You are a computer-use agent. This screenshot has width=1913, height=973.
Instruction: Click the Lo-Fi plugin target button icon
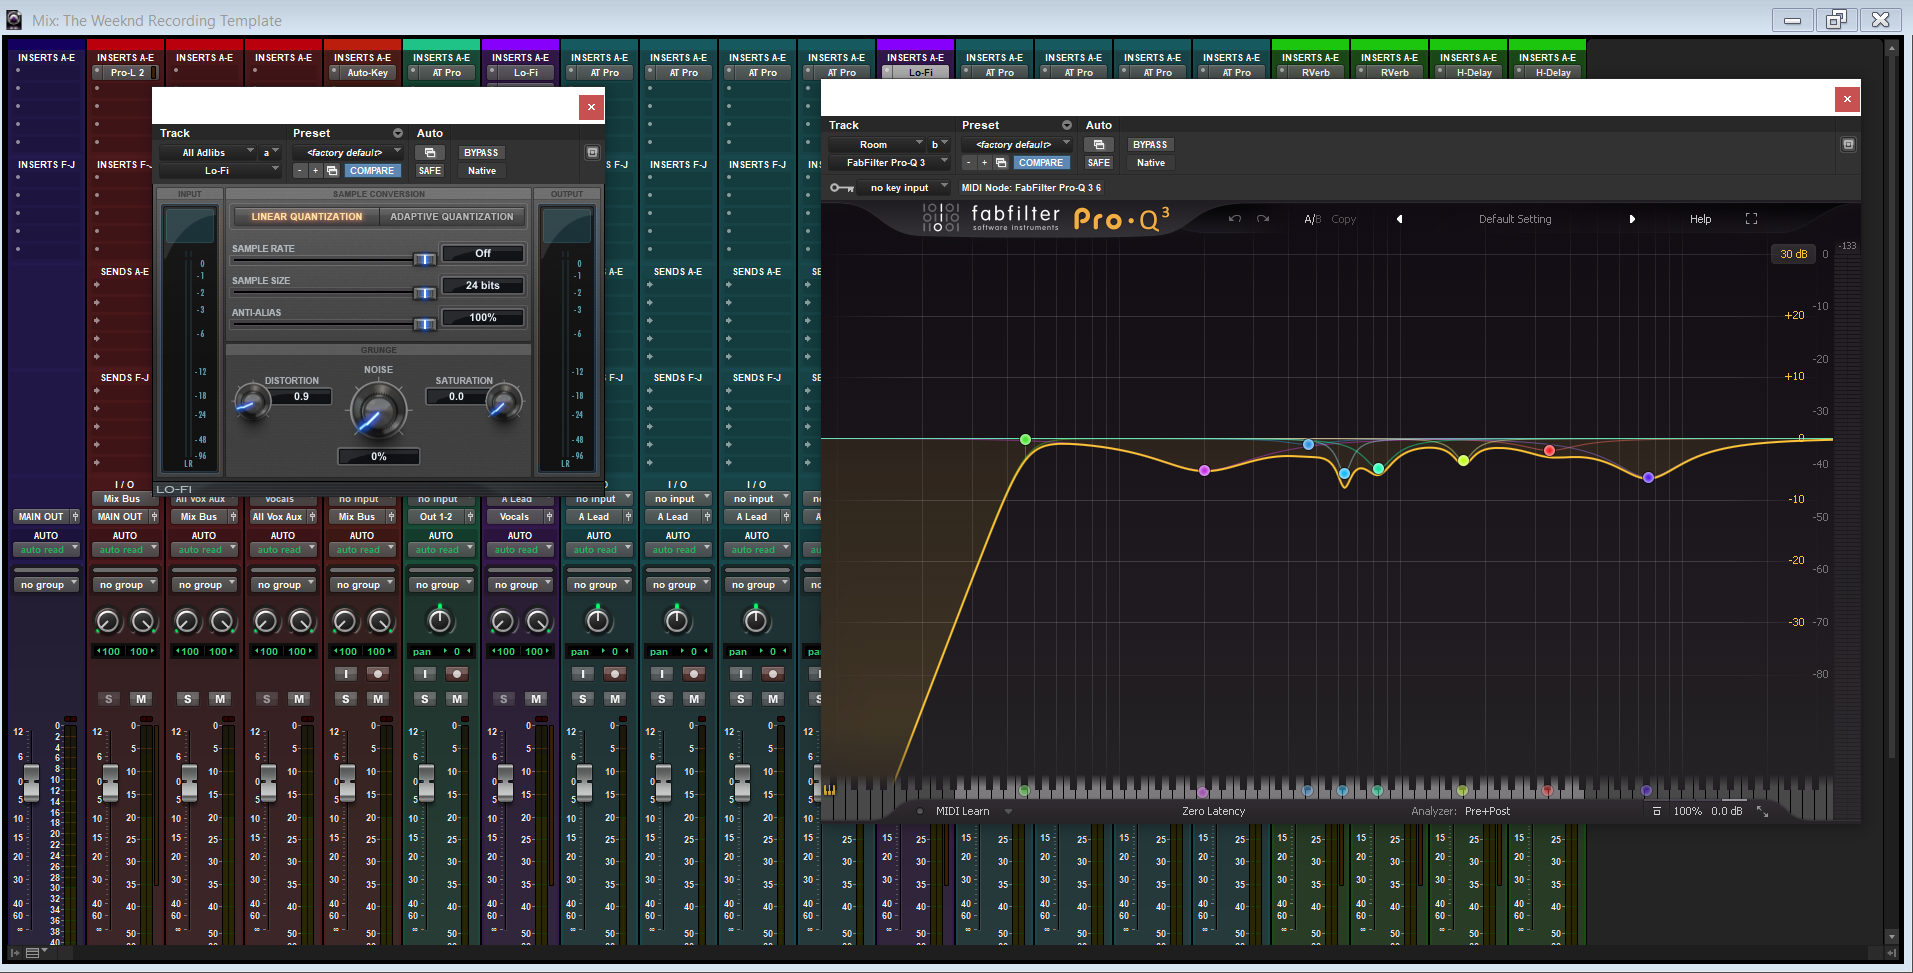(592, 152)
